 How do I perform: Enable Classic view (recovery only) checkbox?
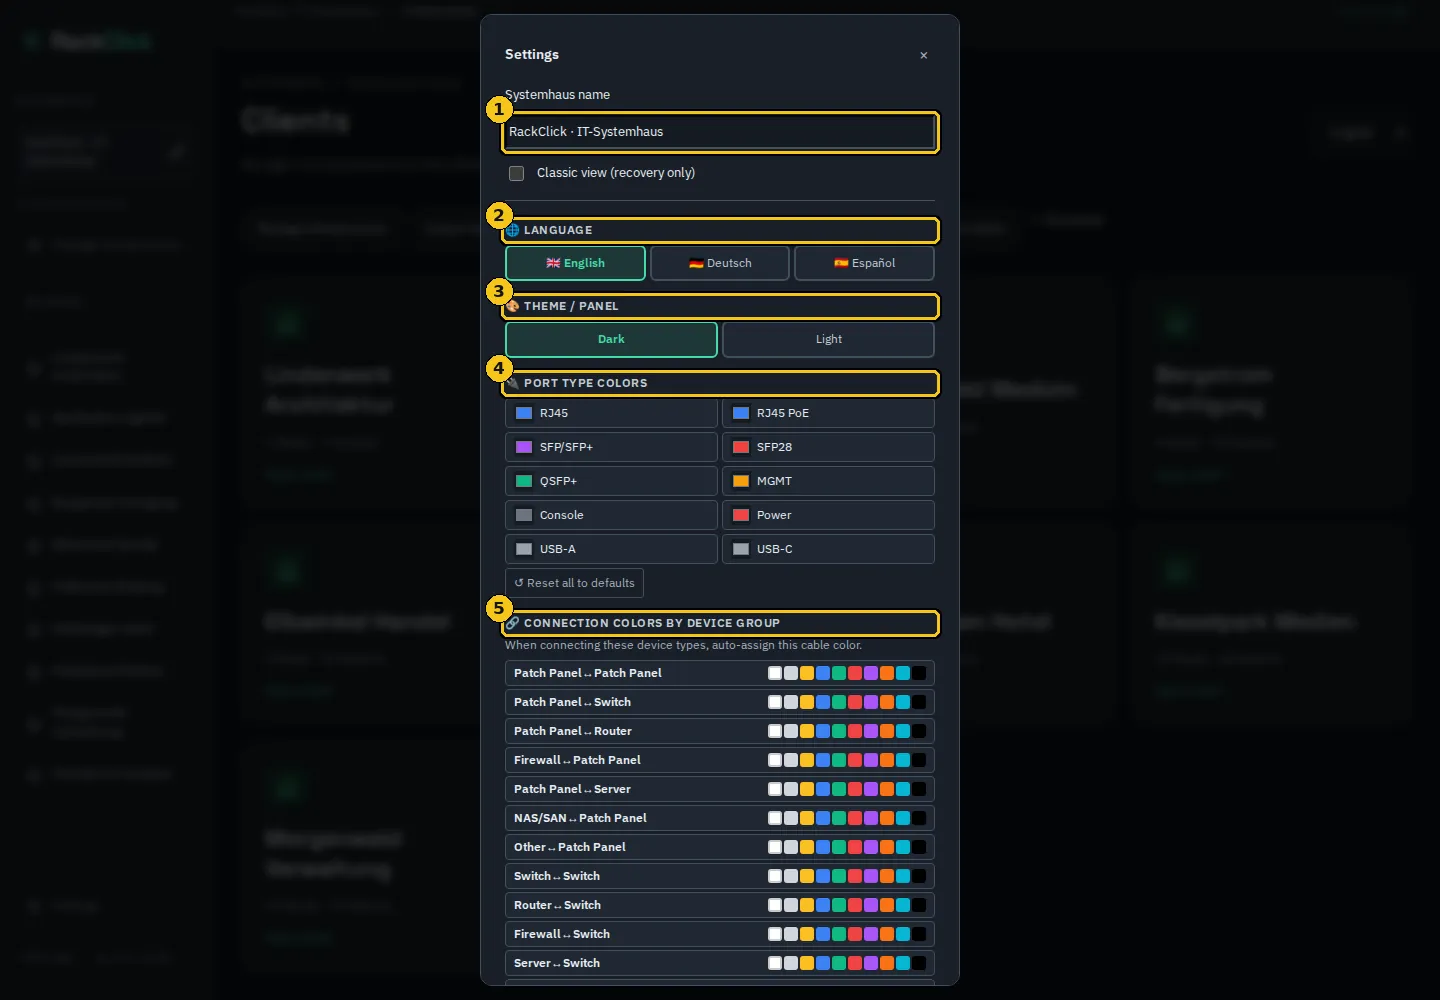click(x=516, y=173)
